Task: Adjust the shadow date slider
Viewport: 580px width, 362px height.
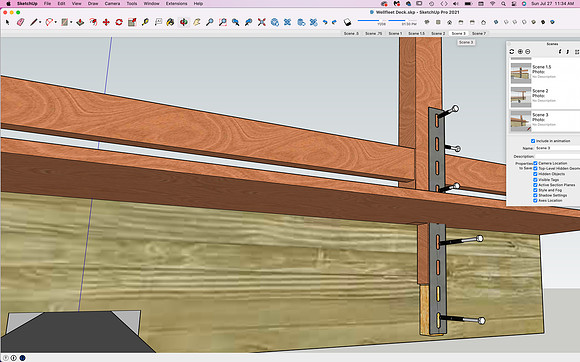Action: pyautogui.click(x=371, y=20)
